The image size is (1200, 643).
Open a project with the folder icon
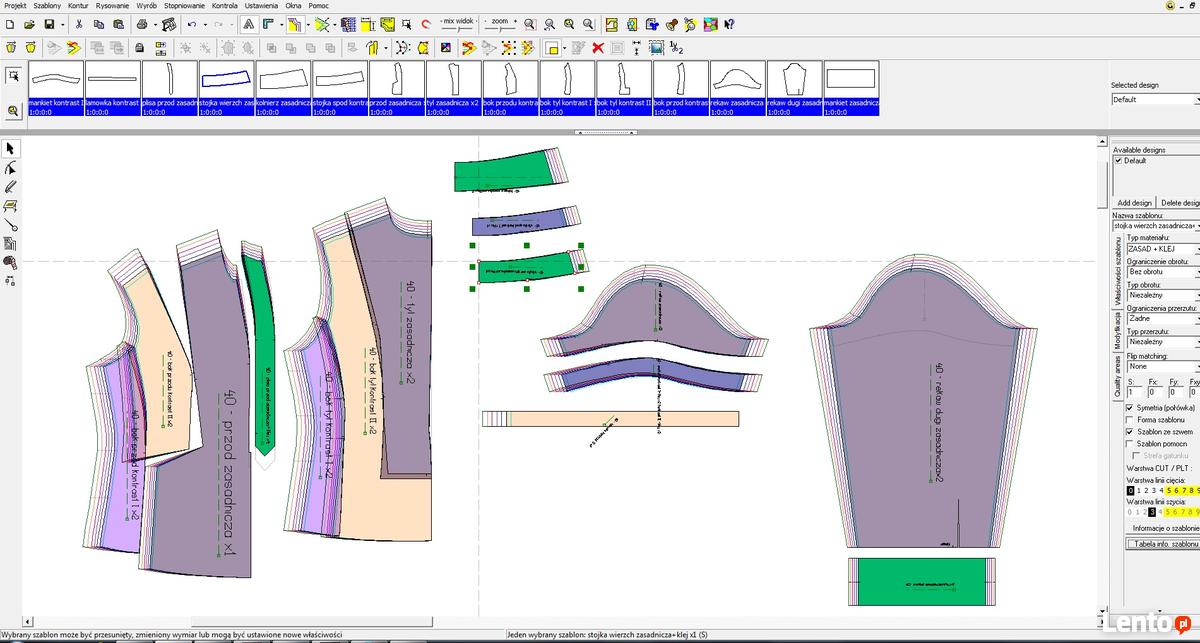coord(29,24)
